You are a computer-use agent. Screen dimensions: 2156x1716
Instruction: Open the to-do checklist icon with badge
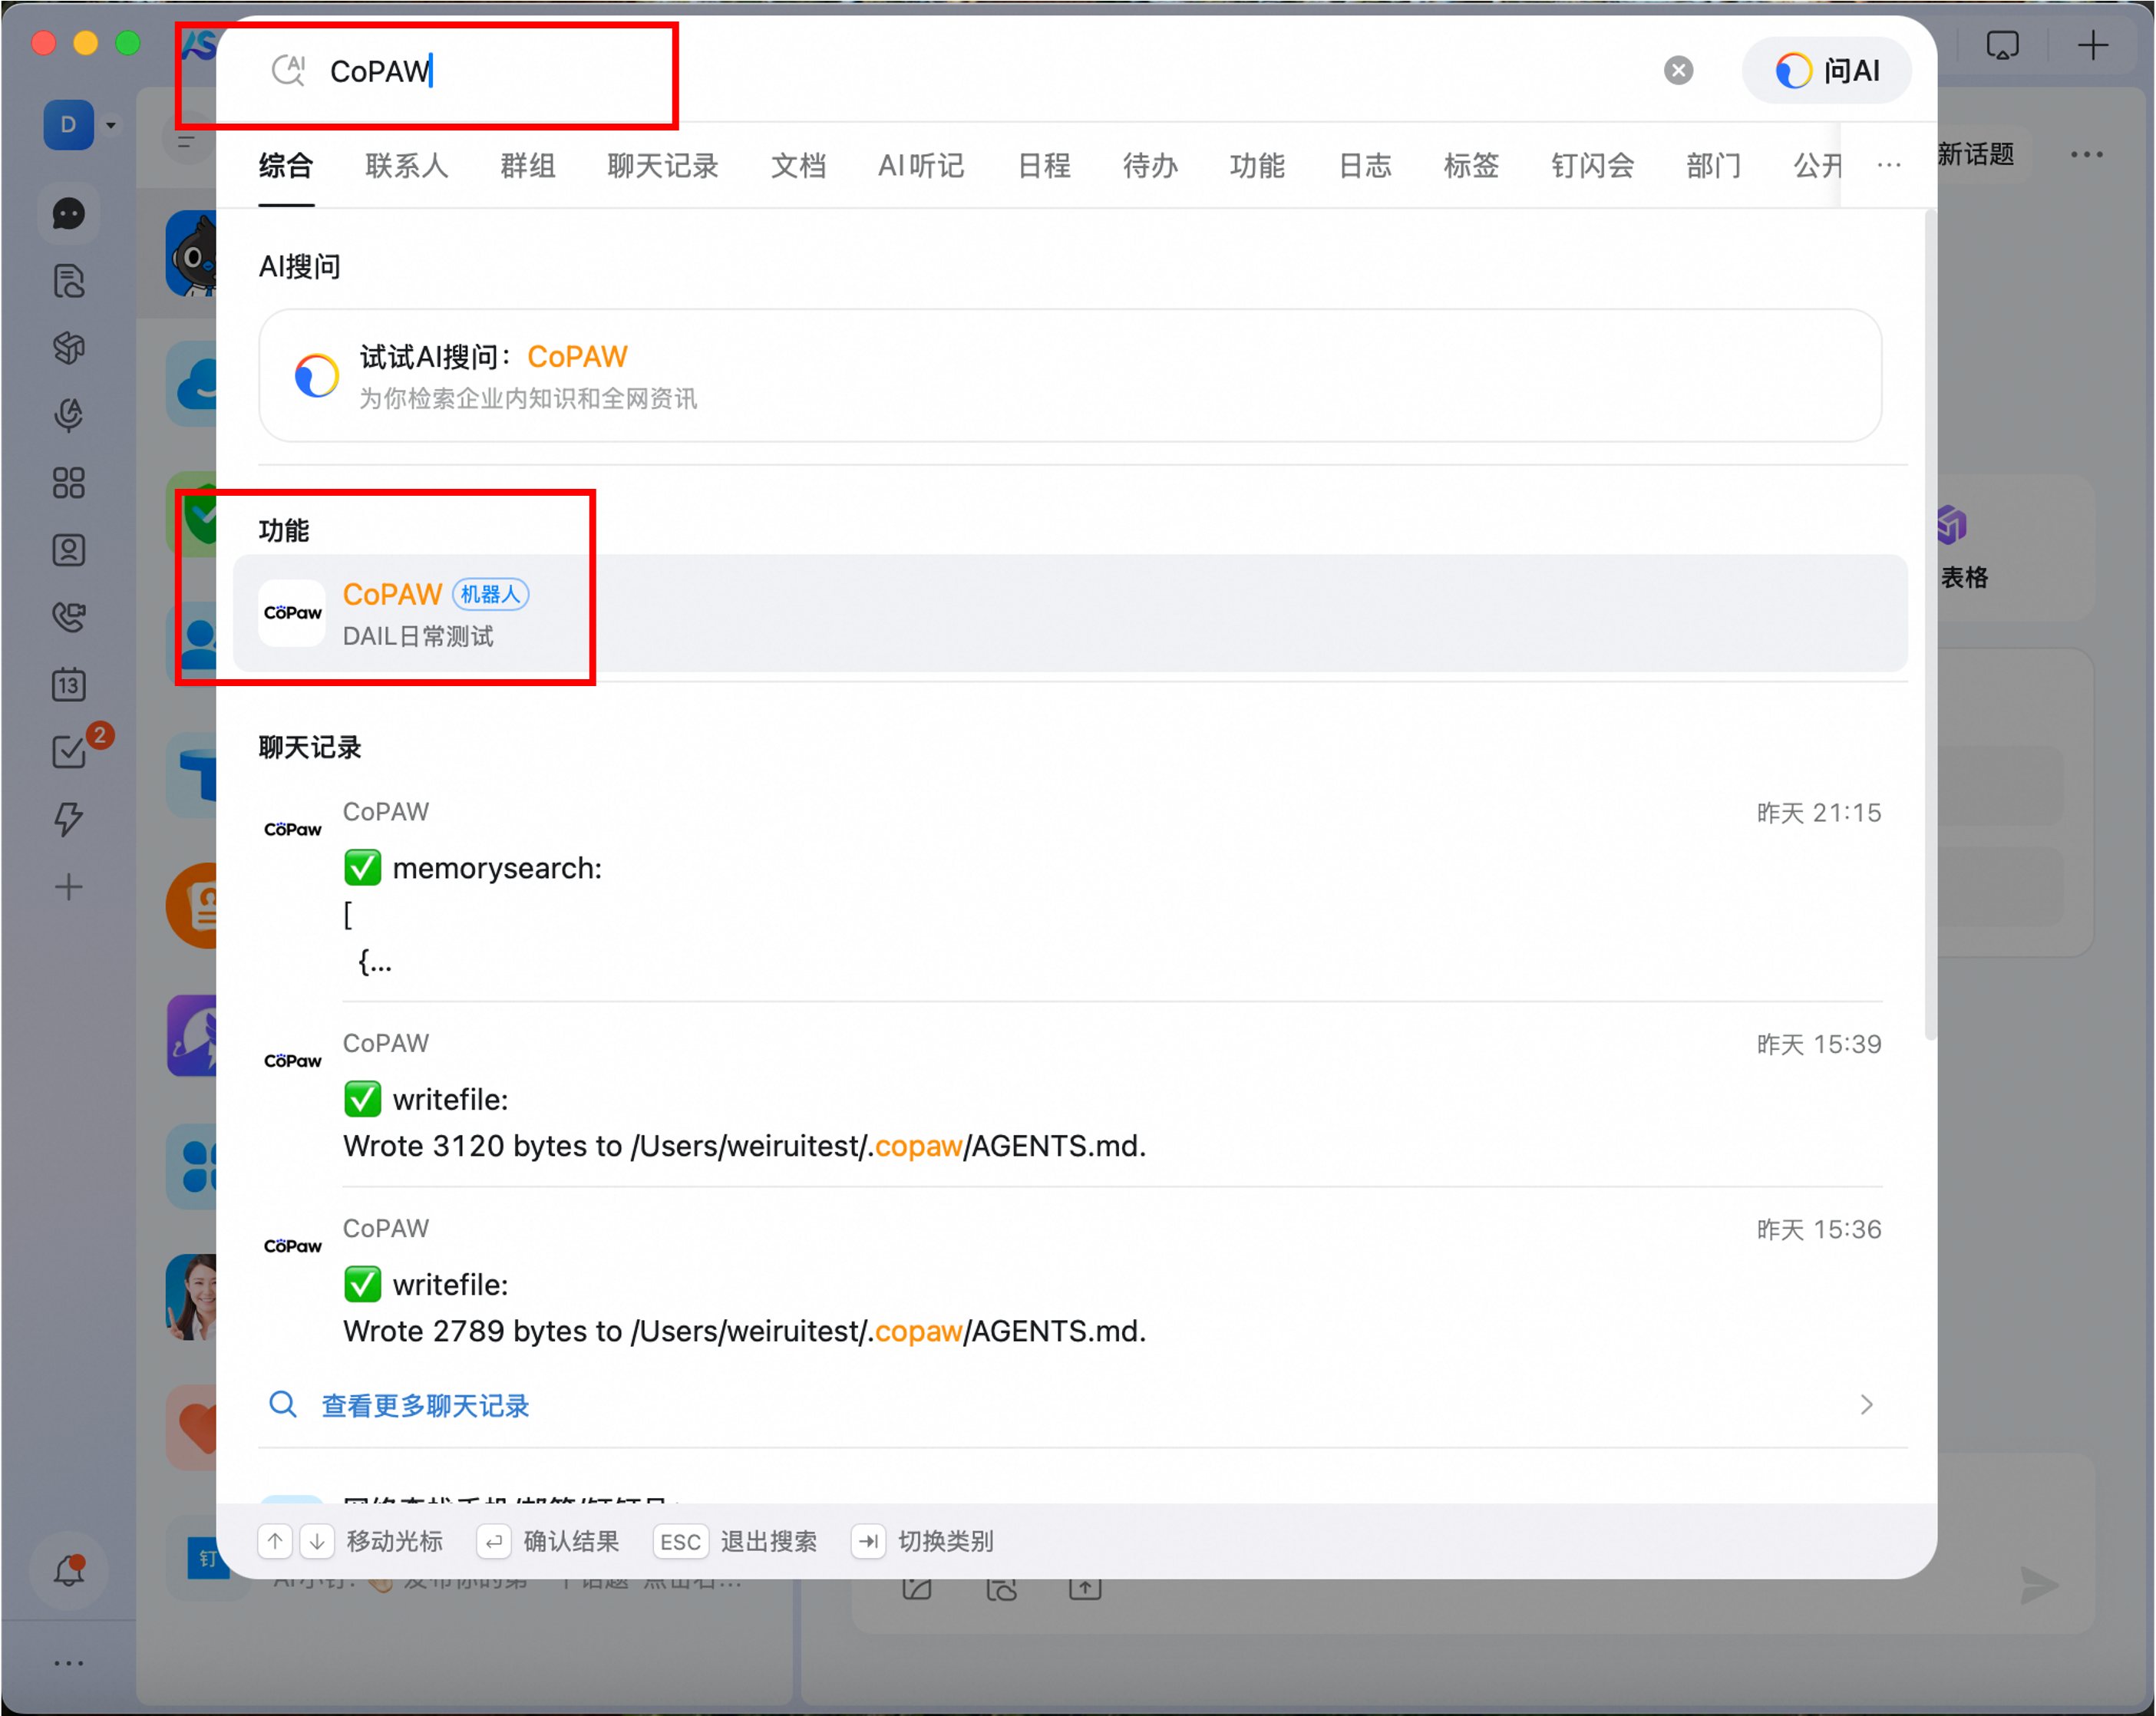point(68,752)
